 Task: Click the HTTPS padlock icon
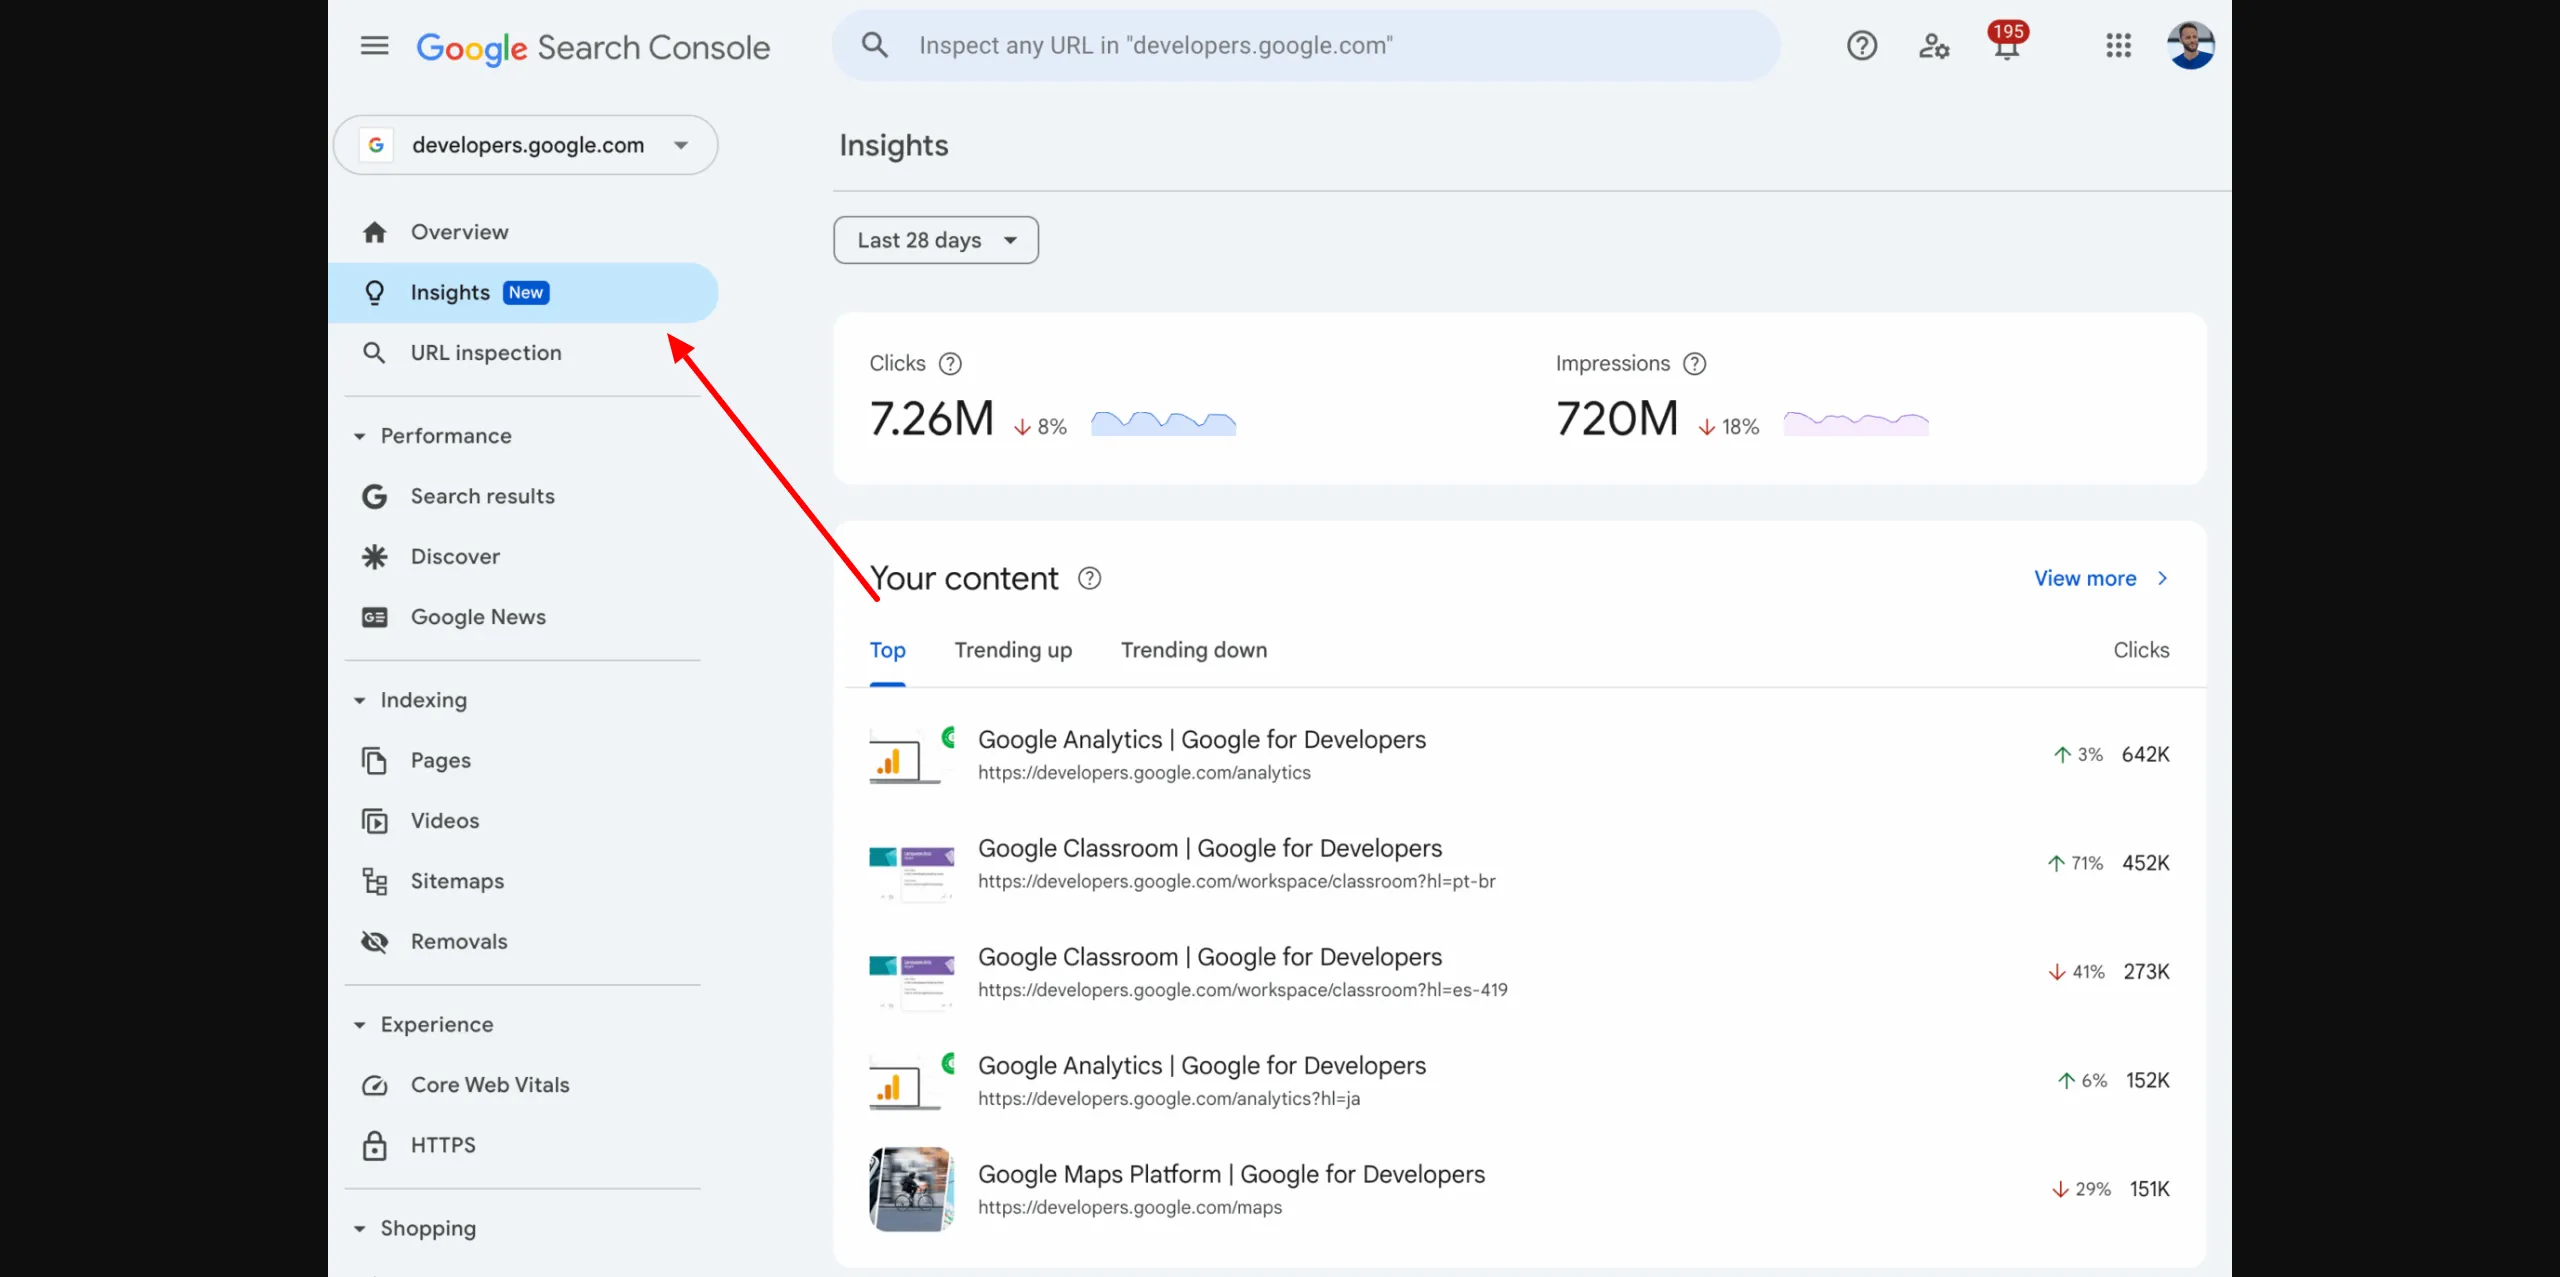[374, 1145]
